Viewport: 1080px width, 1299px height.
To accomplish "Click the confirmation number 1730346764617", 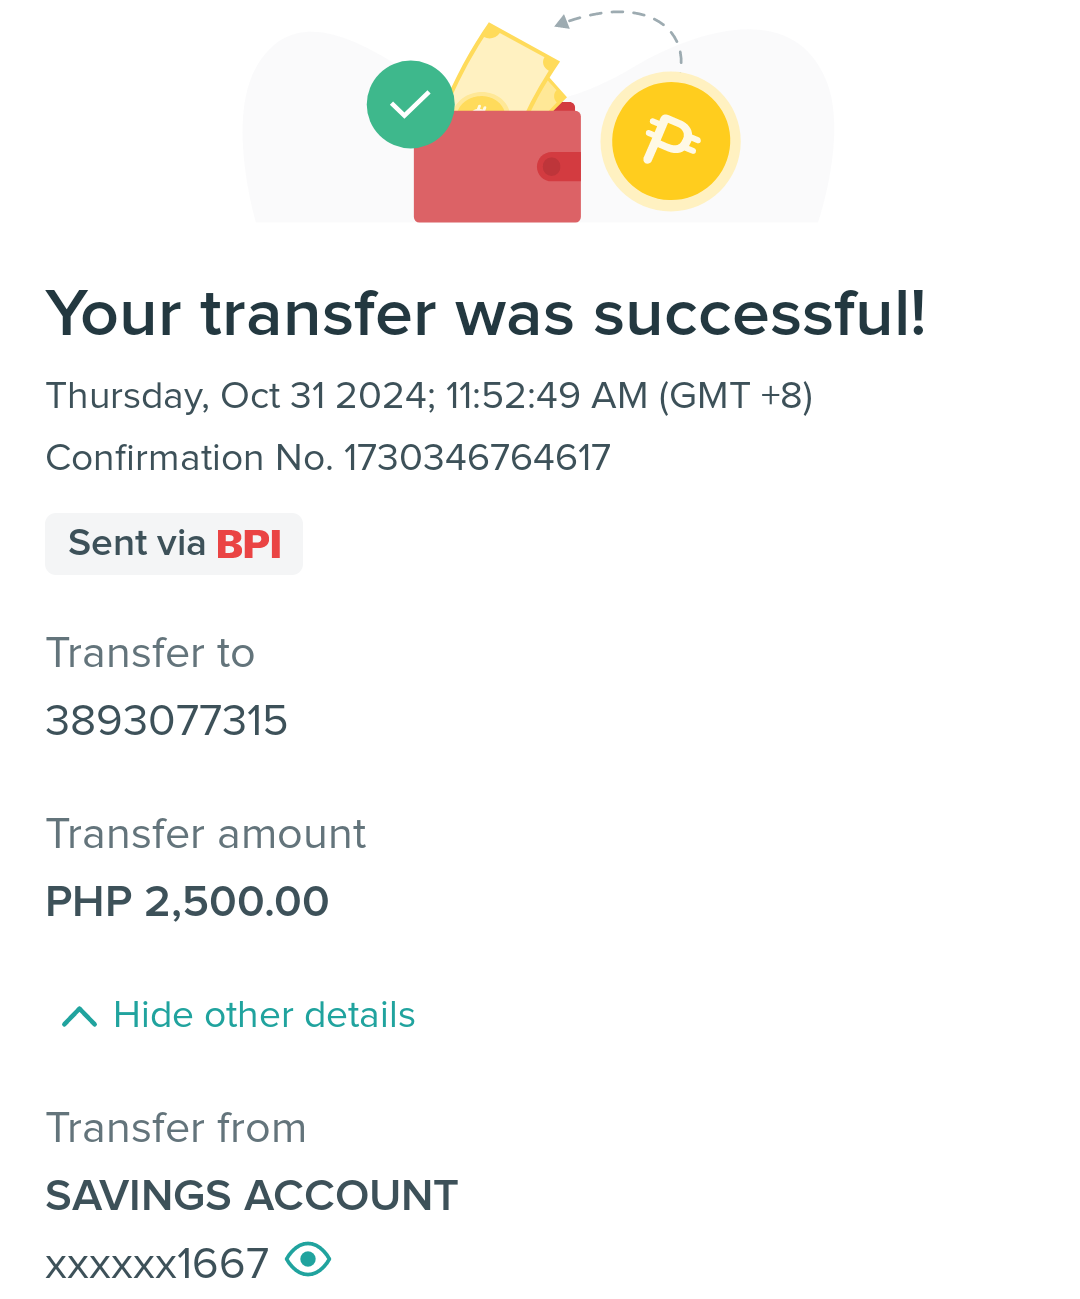I will pyautogui.click(x=477, y=458).
